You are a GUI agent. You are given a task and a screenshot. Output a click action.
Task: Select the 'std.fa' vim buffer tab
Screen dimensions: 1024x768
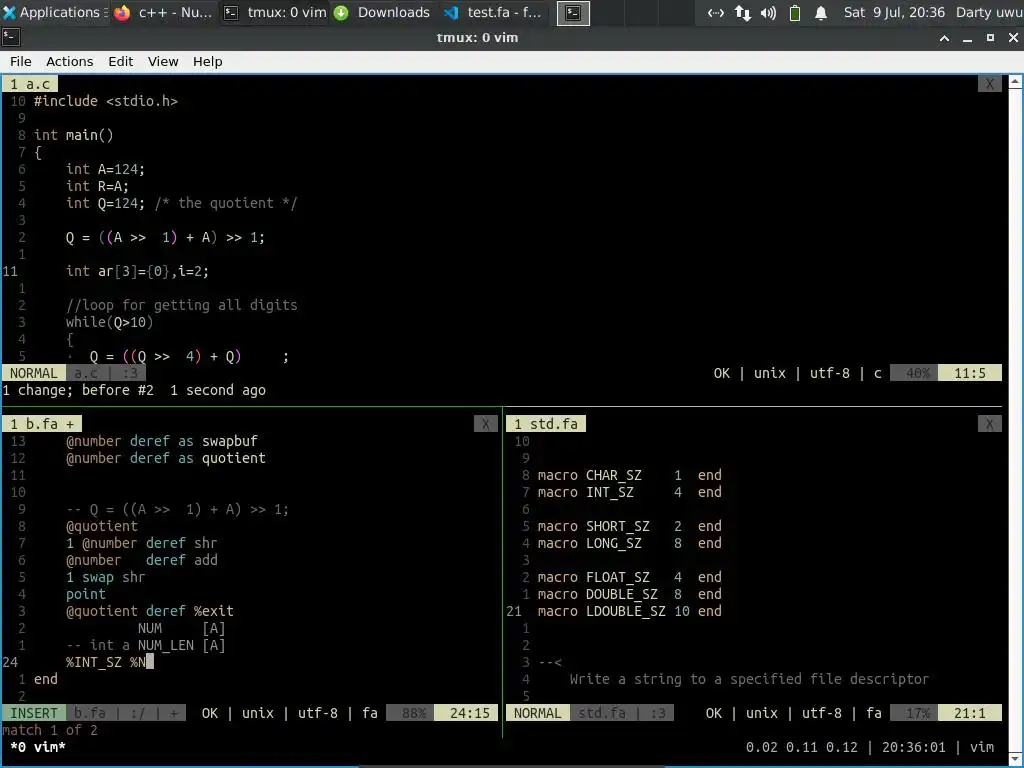tap(546, 424)
